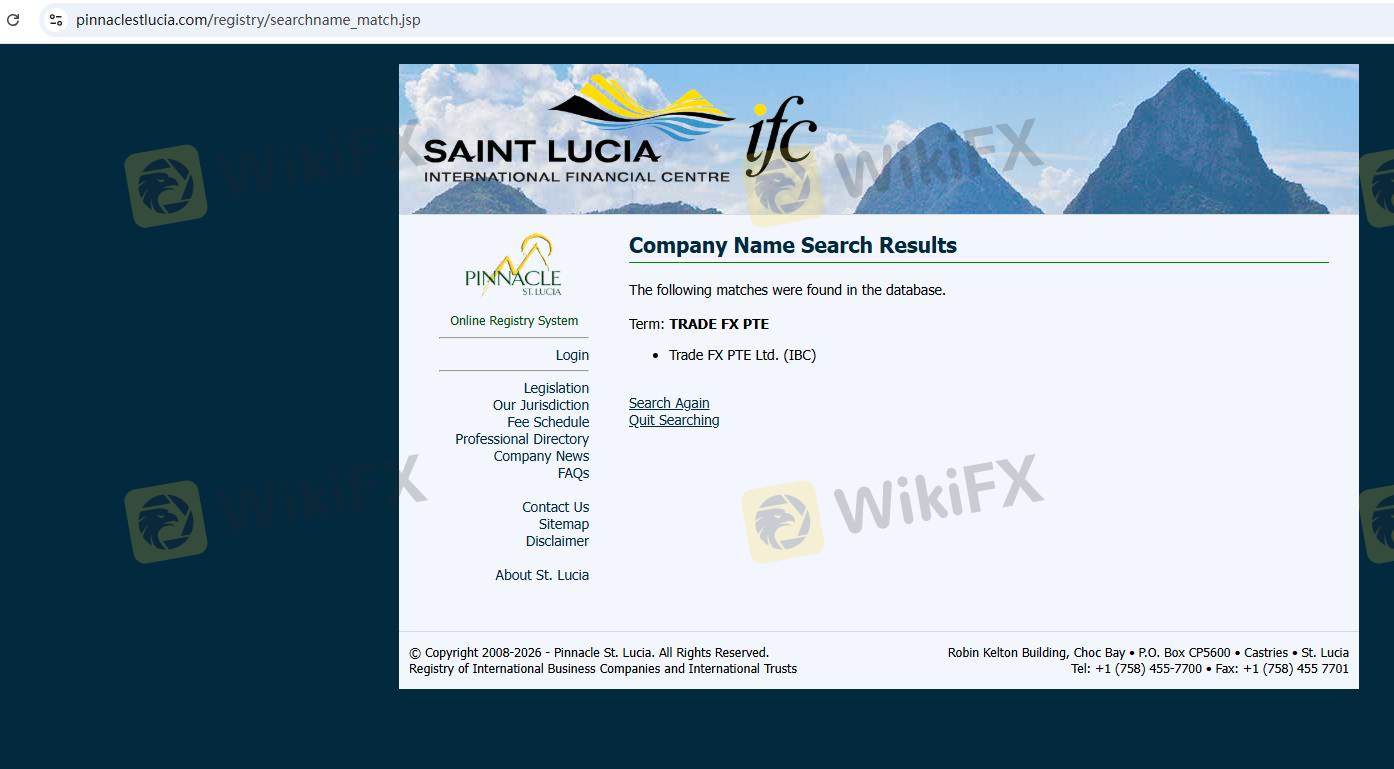Click the Registry of International Business Companies text
Image resolution: width=1394 pixels, height=769 pixels.
pos(603,669)
